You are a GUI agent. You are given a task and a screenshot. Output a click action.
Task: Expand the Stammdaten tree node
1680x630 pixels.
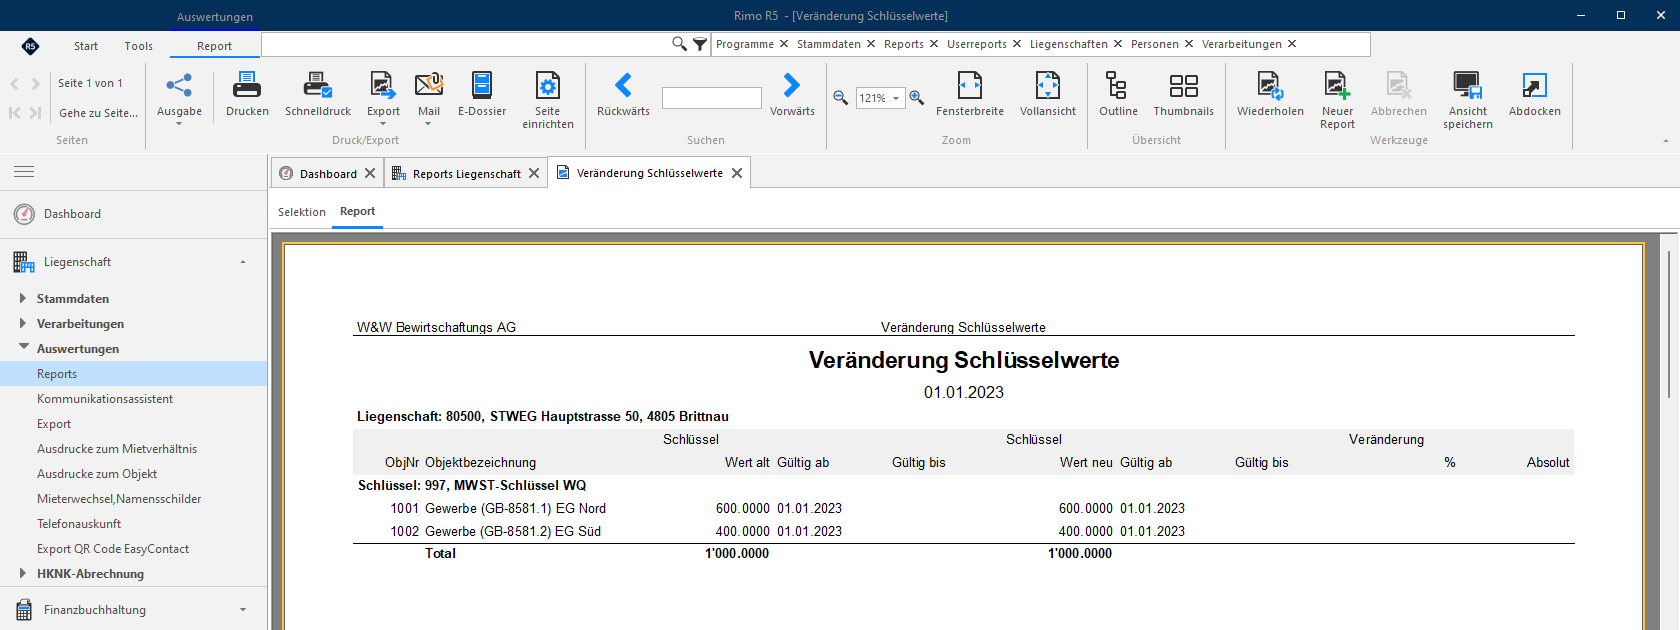tap(22, 298)
